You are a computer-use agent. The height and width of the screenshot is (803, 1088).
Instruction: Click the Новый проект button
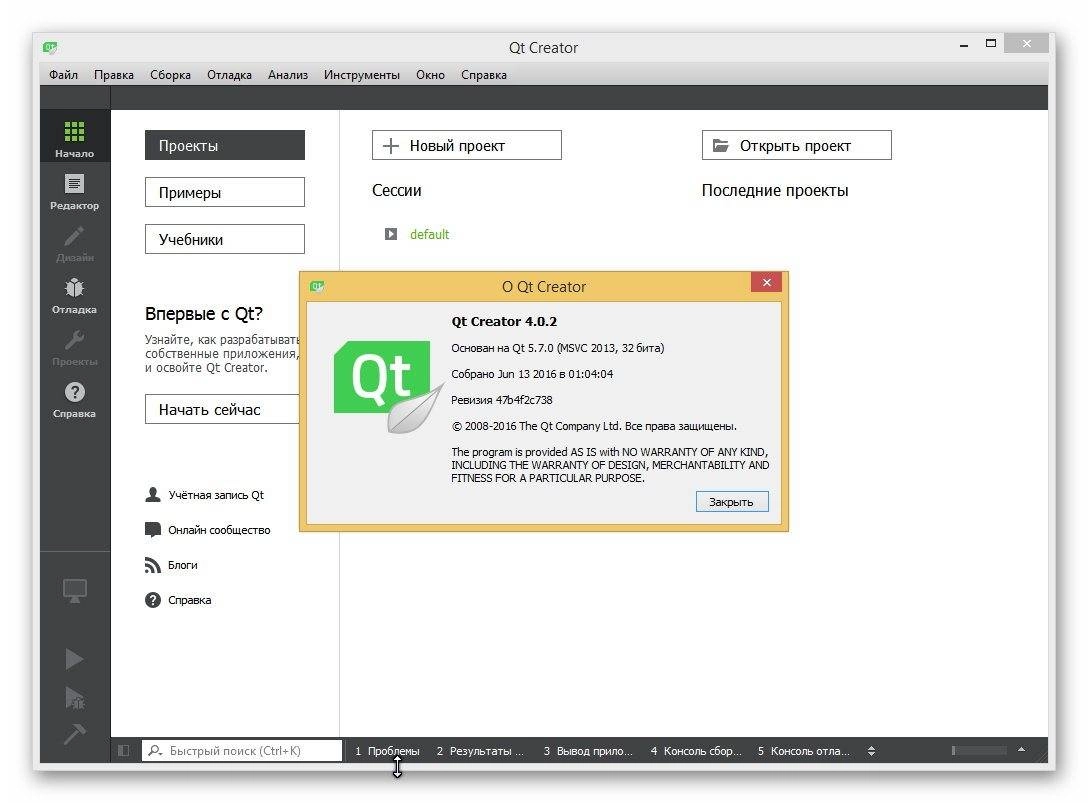(466, 145)
